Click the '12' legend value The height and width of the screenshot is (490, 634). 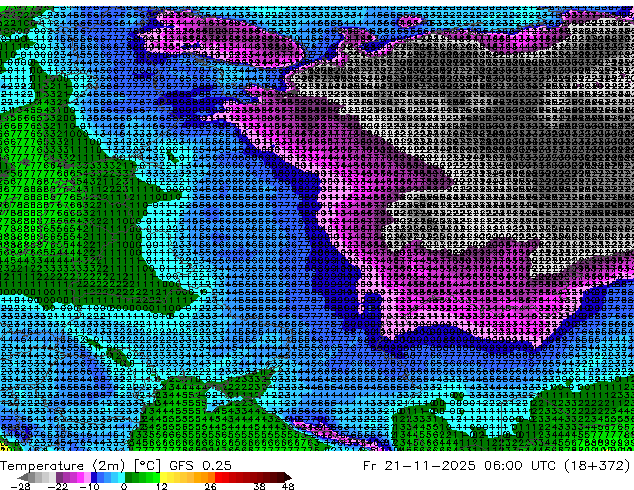click(162, 486)
